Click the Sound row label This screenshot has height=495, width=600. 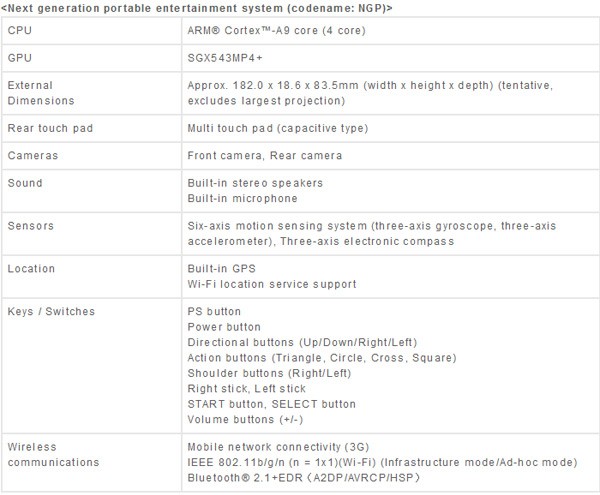(x=24, y=183)
